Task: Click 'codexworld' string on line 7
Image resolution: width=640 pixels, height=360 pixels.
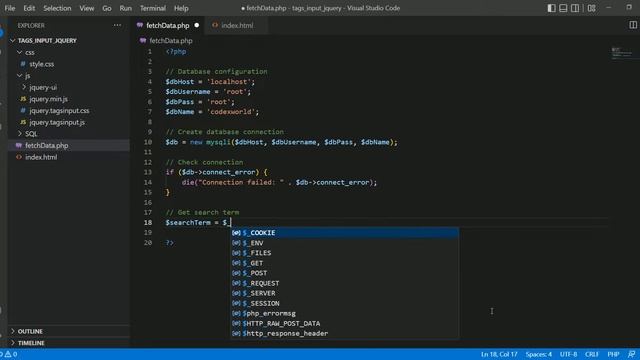Action: point(231,112)
